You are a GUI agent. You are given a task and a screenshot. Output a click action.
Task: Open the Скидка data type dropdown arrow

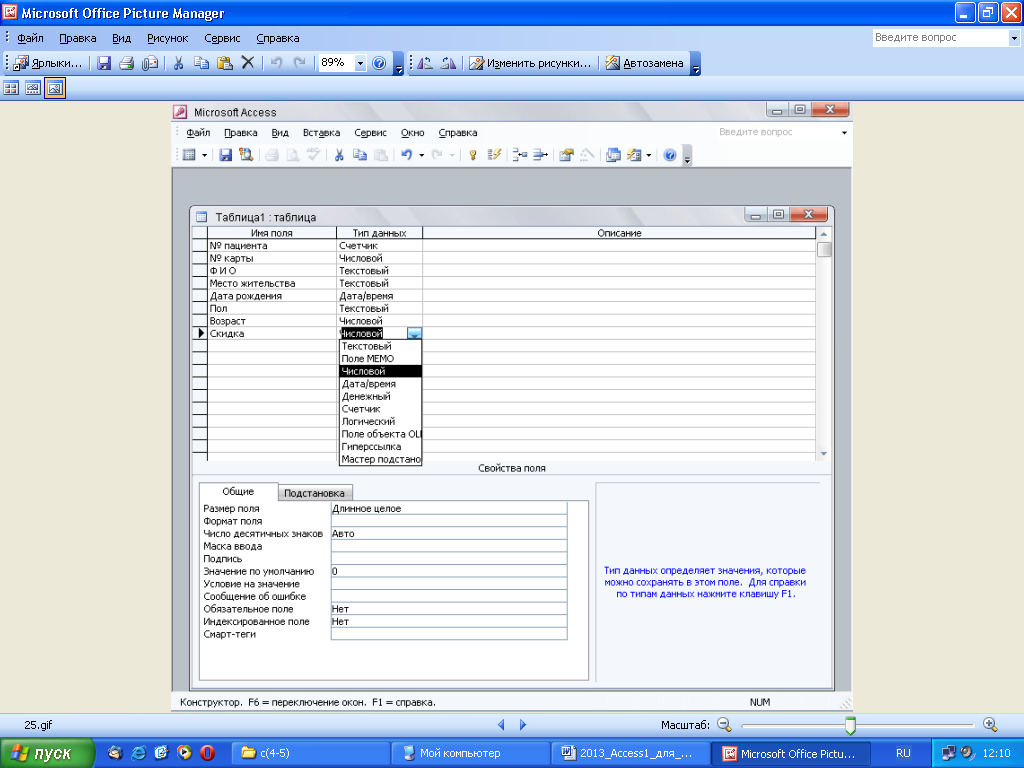414,334
